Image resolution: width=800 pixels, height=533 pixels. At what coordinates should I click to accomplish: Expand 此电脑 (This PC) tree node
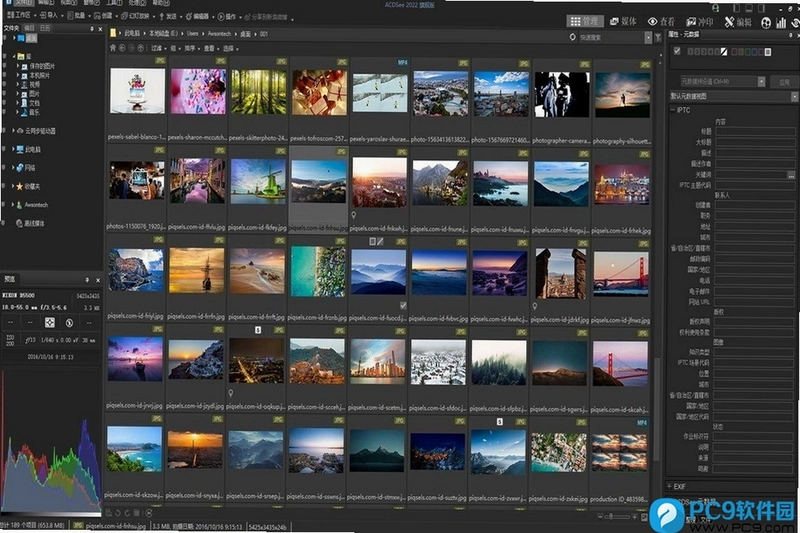pos(13,149)
